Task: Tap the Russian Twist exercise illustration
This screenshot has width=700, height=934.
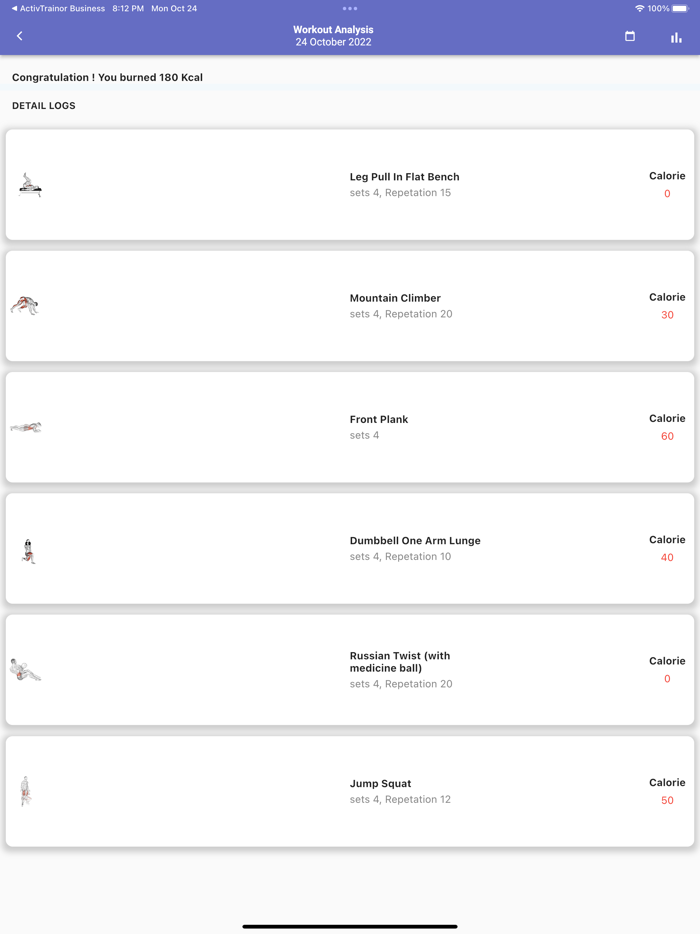Action: (25, 670)
